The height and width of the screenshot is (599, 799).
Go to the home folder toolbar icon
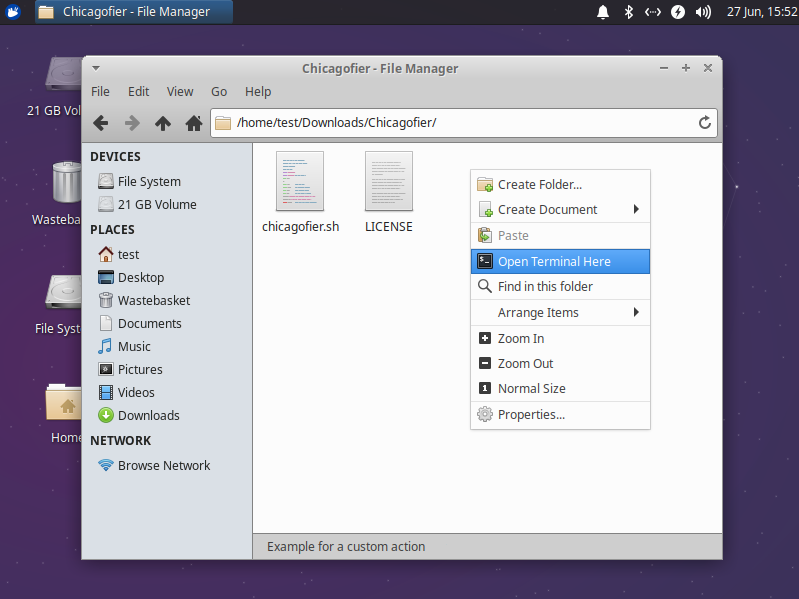pyautogui.click(x=194, y=123)
